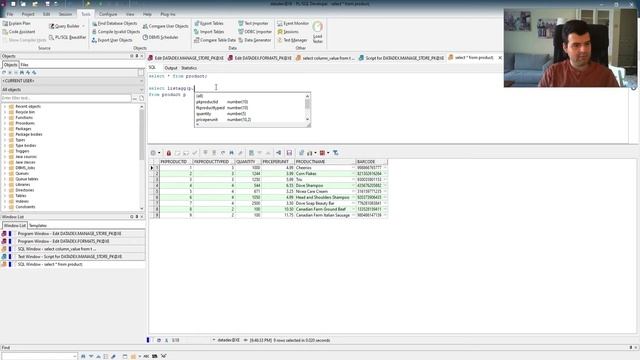Image resolution: width=640 pixels, height=360 pixels.
Task: Open Compare User Objects
Action: (166, 26)
